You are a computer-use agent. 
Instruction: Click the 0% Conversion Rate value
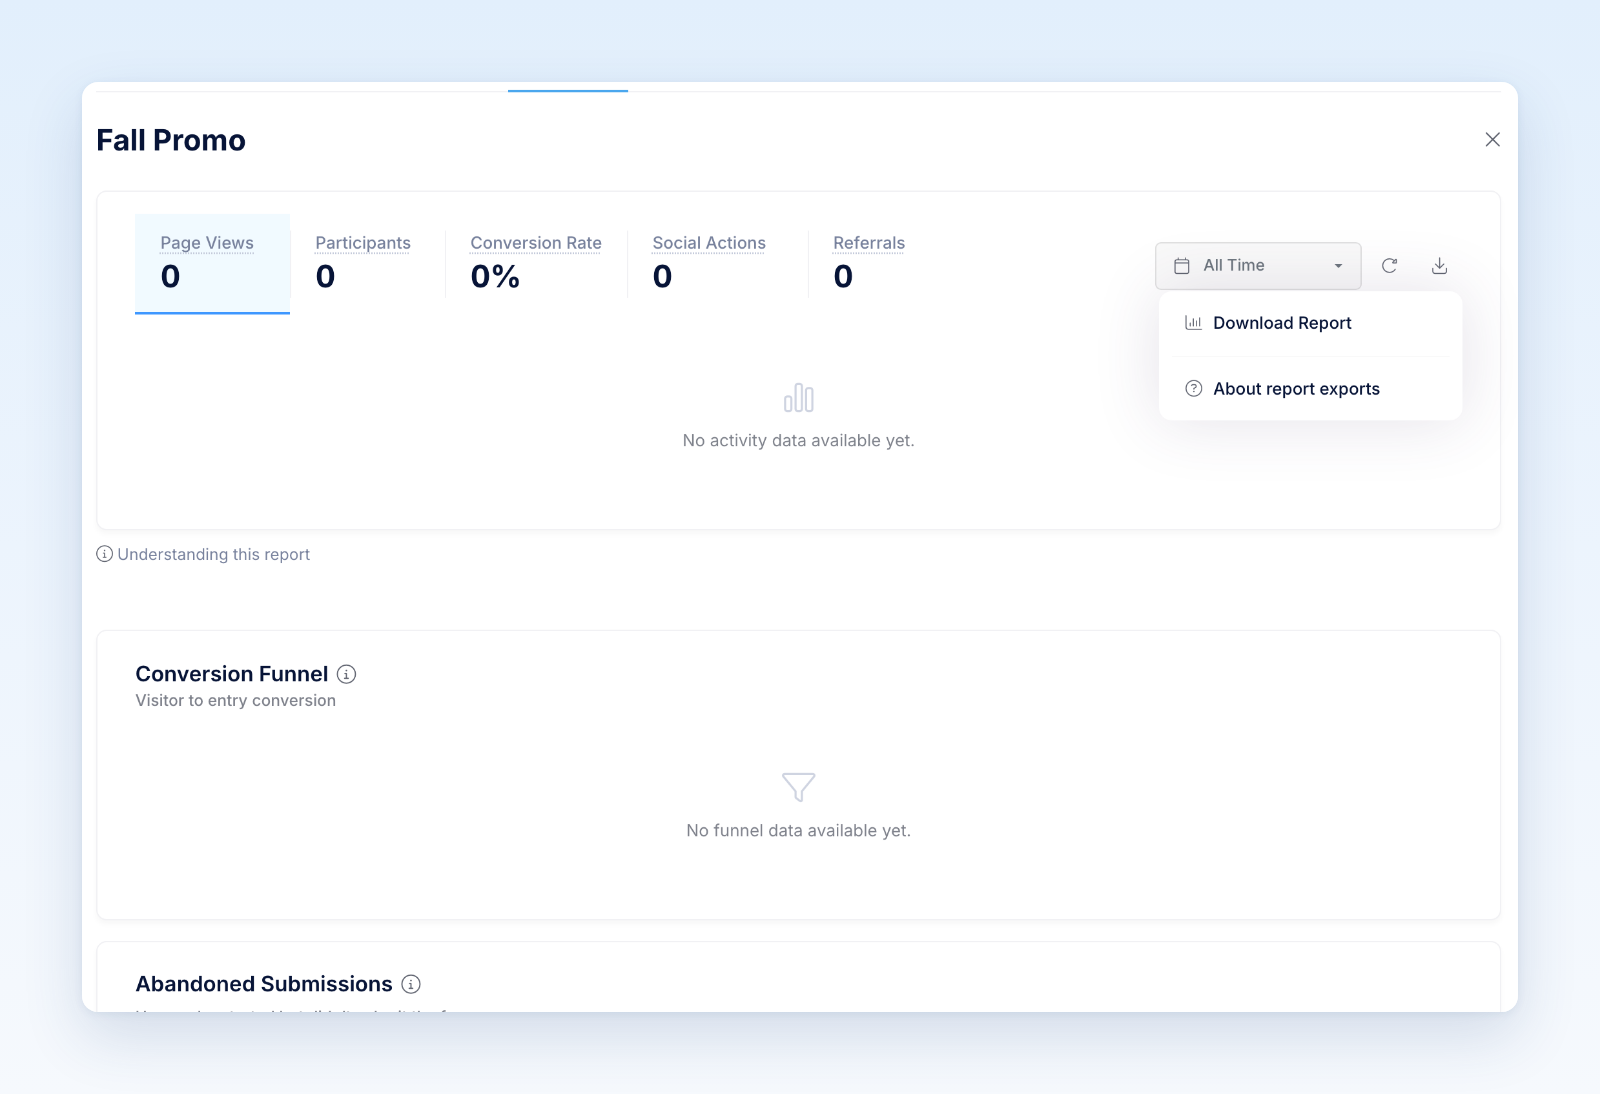point(495,276)
